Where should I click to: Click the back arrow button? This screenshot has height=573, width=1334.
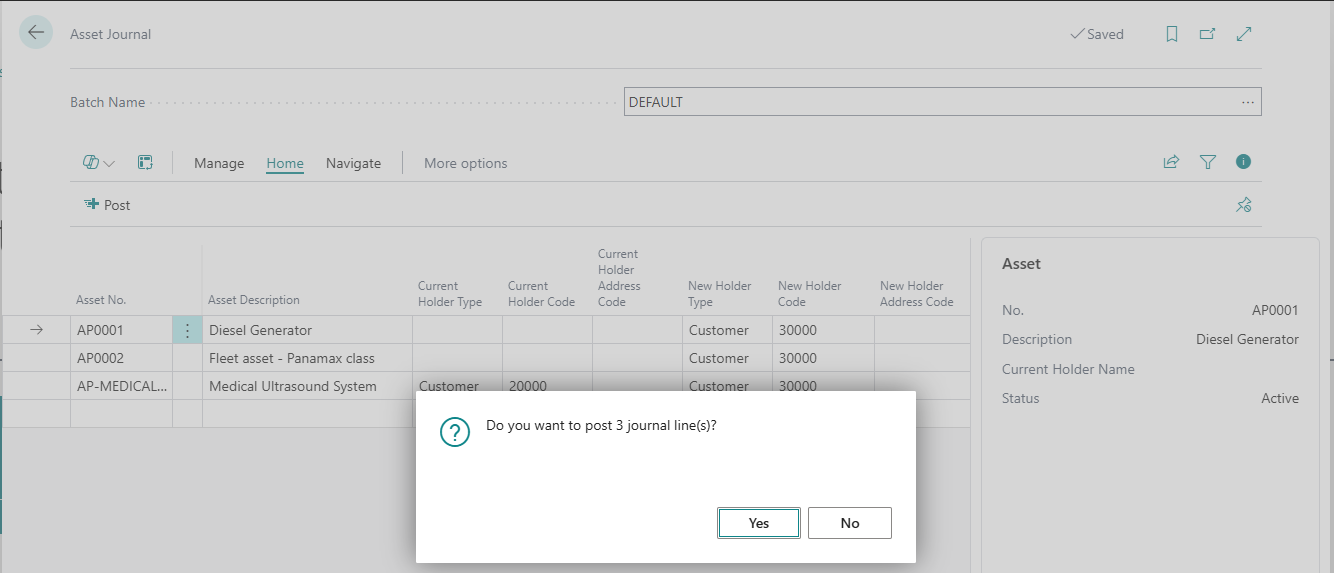coord(36,33)
